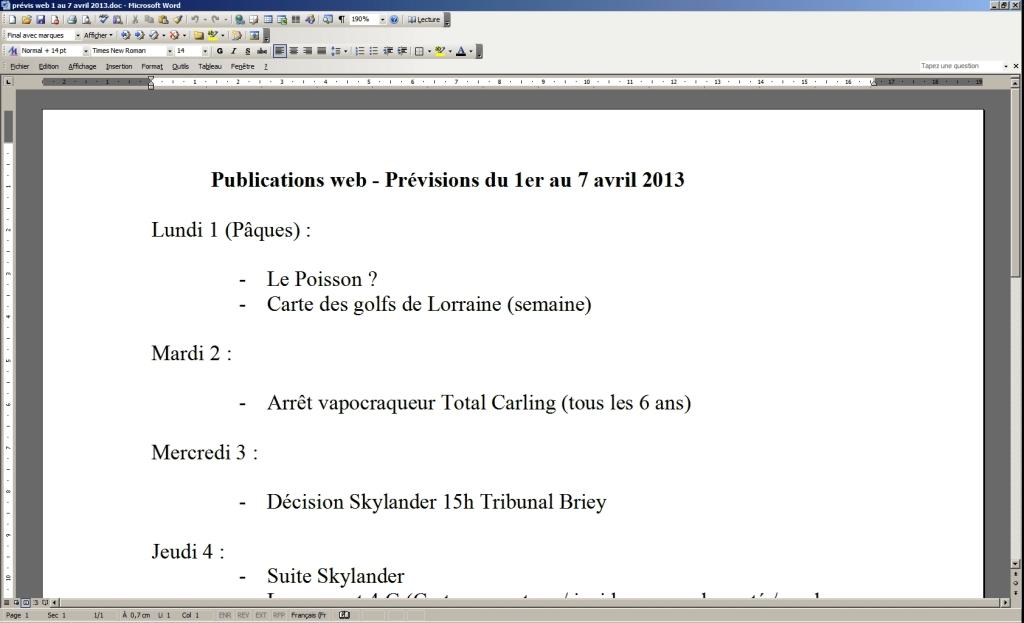Apply a numbered list

(x=360, y=51)
